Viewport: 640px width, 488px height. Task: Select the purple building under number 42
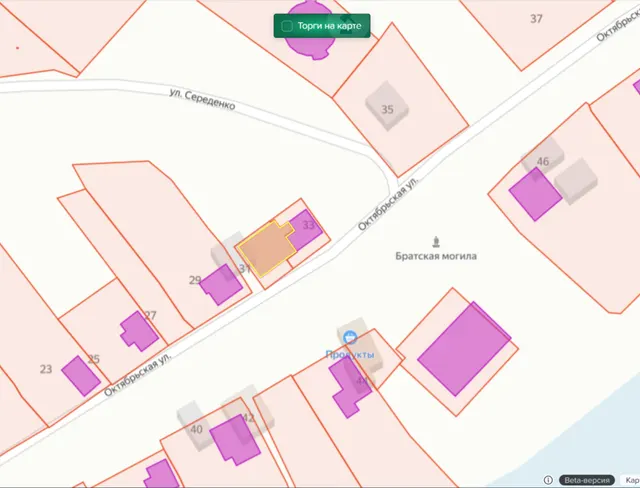tap(235, 440)
